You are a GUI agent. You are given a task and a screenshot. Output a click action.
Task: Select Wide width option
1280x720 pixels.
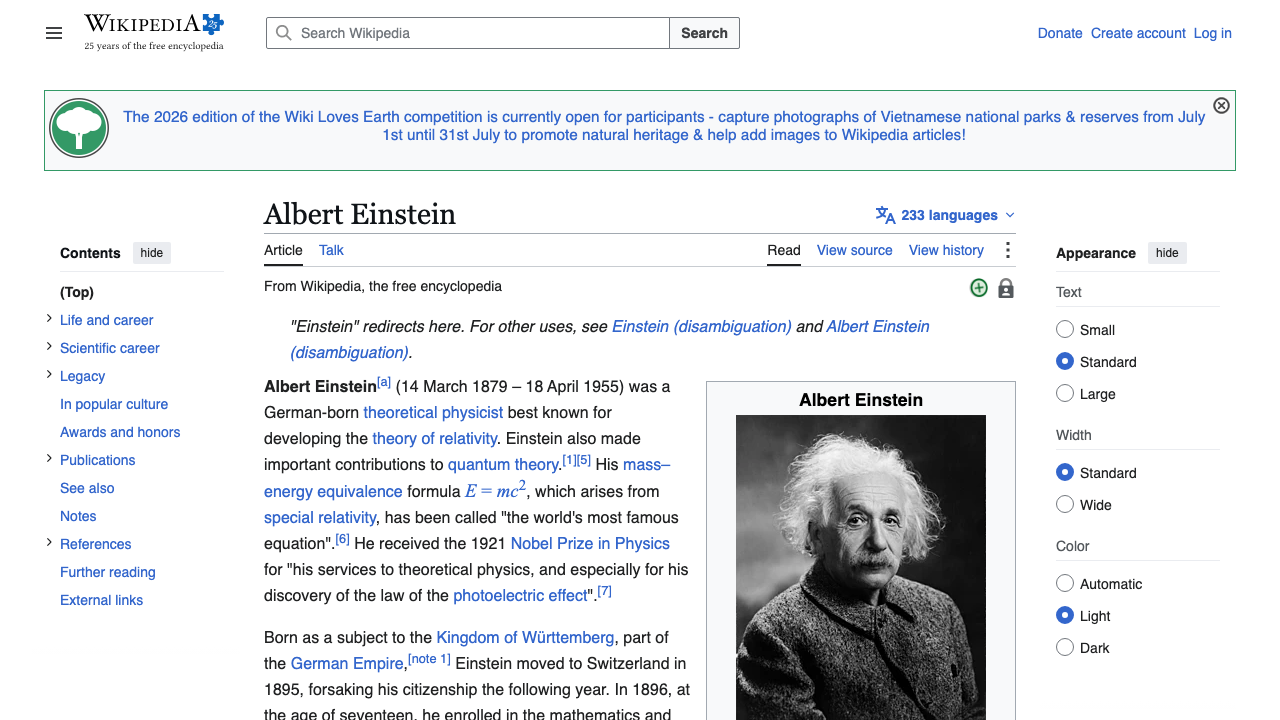click(1065, 505)
